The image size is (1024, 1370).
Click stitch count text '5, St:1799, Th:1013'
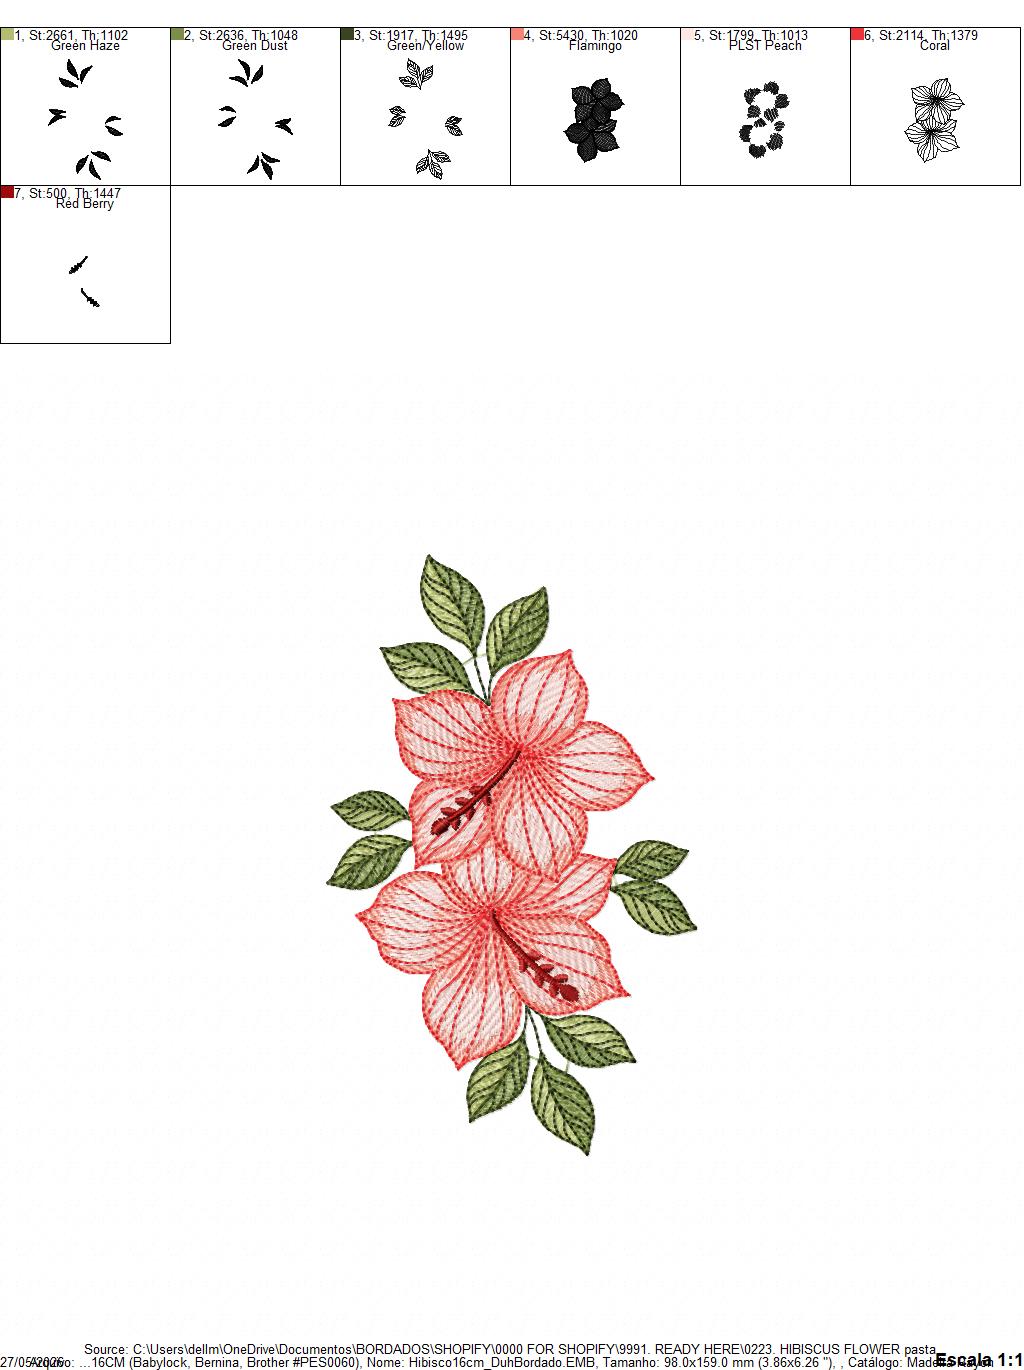[751, 35]
